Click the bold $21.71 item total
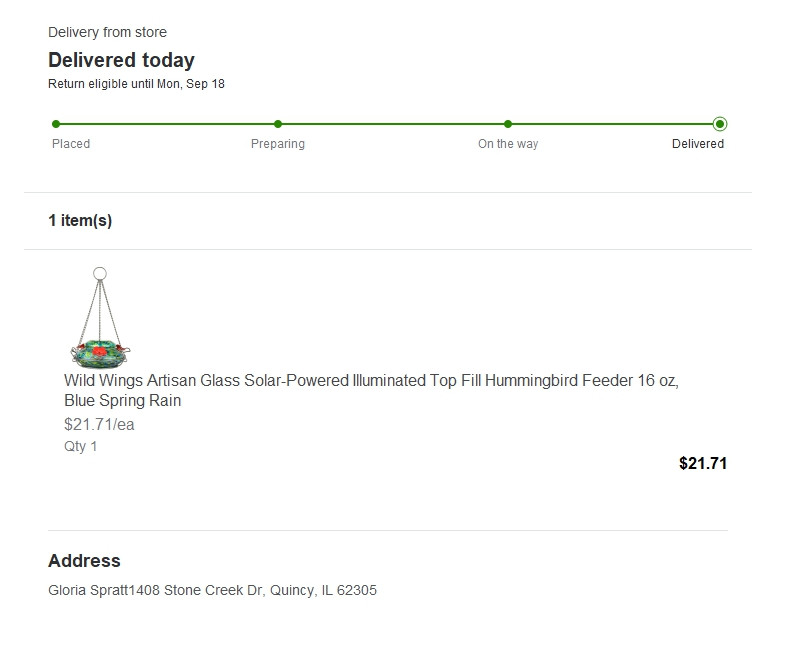 (x=703, y=463)
